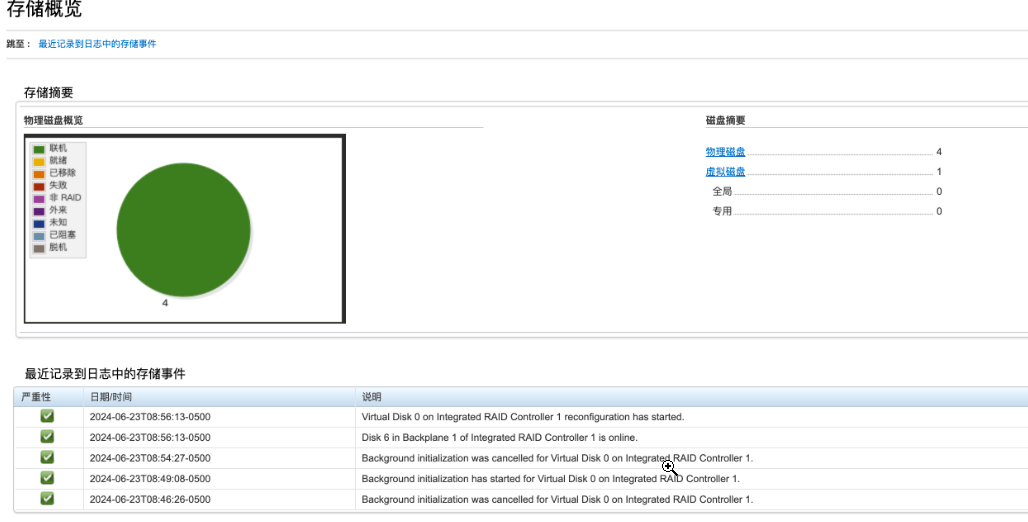This screenshot has height=522, width=1028.
Task: Click the 日期/时间 column header
Action: point(220,397)
